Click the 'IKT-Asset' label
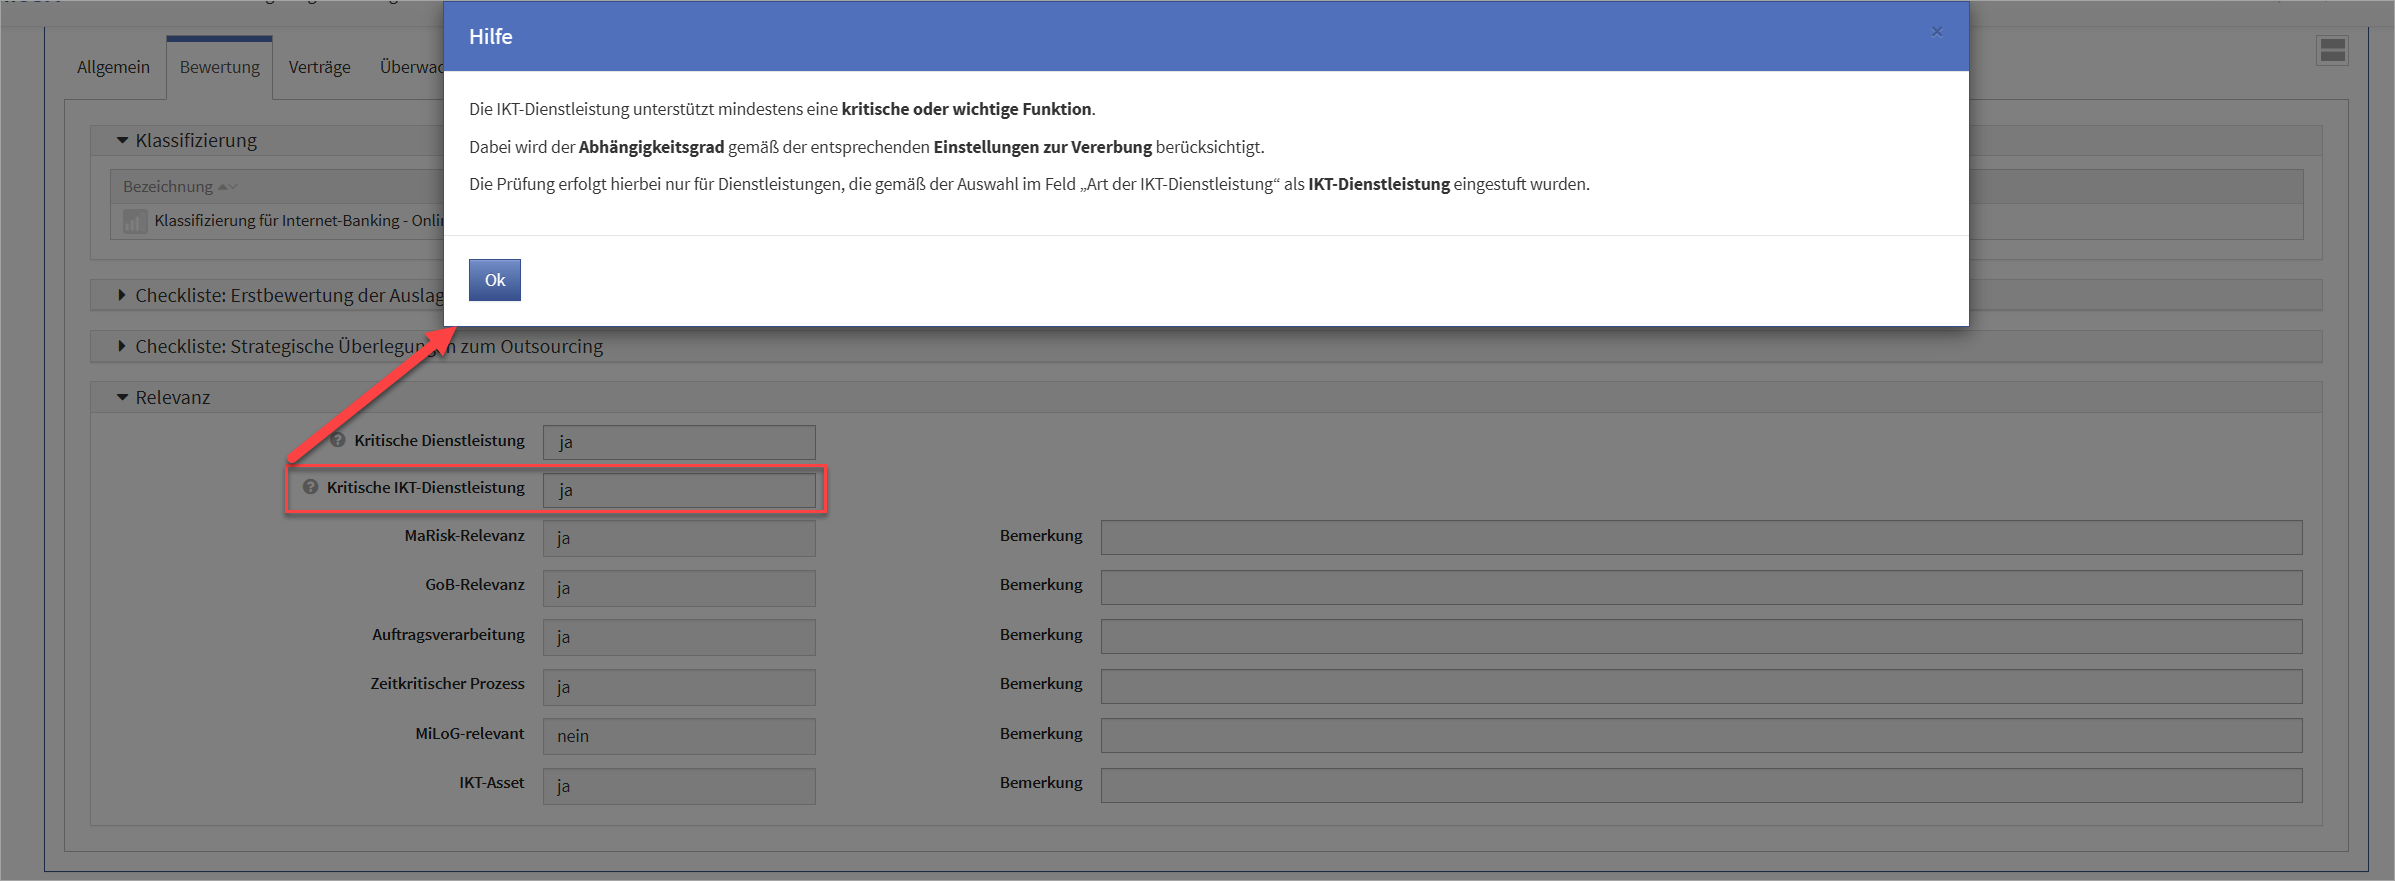This screenshot has height=881, width=2395. [x=492, y=783]
